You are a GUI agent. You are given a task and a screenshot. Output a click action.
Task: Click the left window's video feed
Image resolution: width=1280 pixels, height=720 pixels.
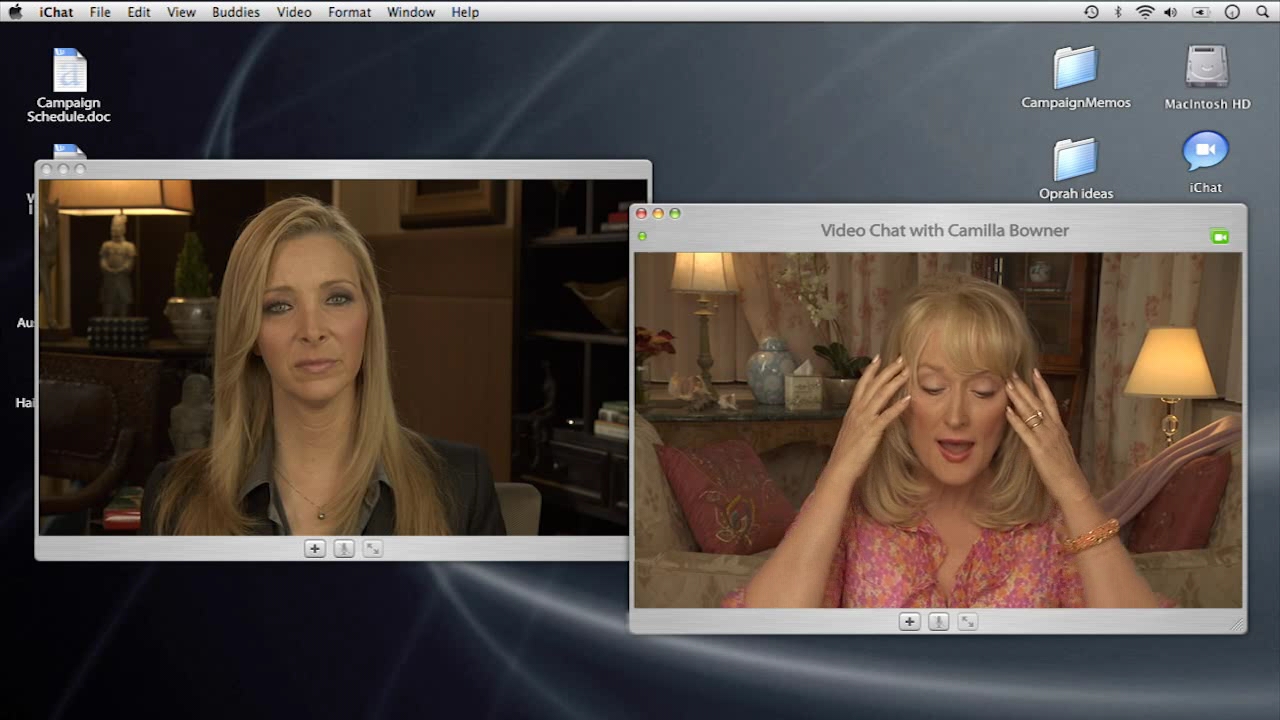pyautogui.click(x=335, y=357)
